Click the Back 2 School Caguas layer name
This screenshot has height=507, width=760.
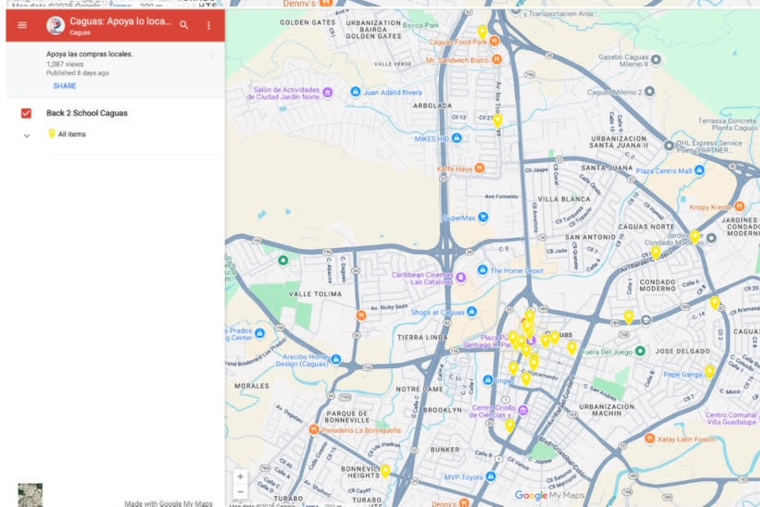point(87,113)
